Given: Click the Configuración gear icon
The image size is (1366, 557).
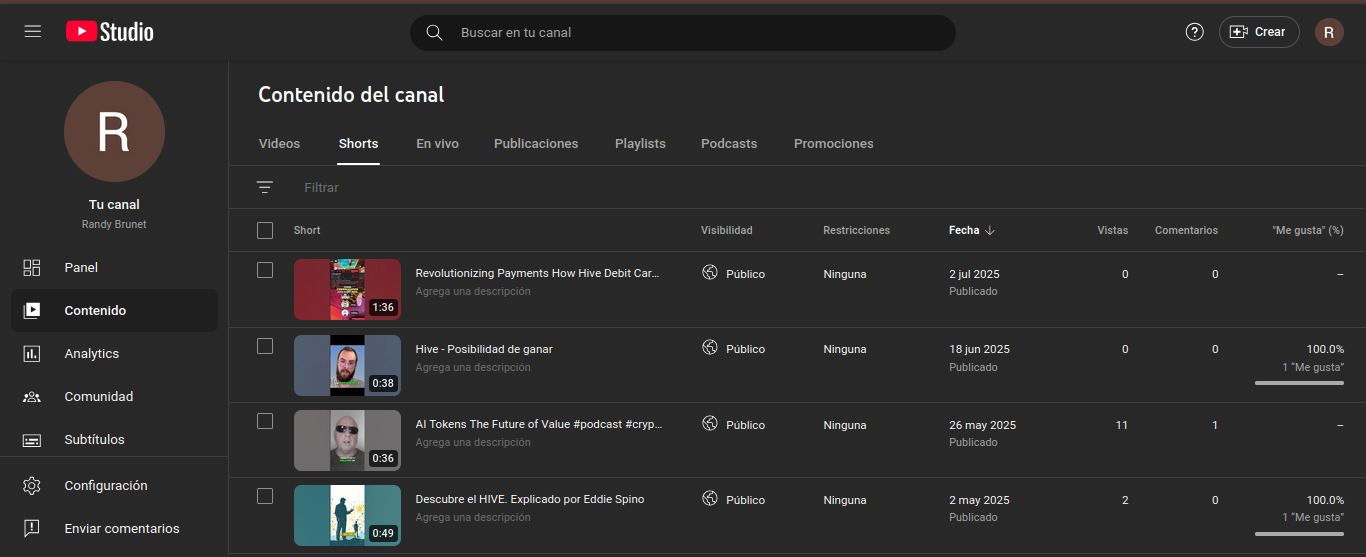Looking at the screenshot, I should (x=32, y=486).
